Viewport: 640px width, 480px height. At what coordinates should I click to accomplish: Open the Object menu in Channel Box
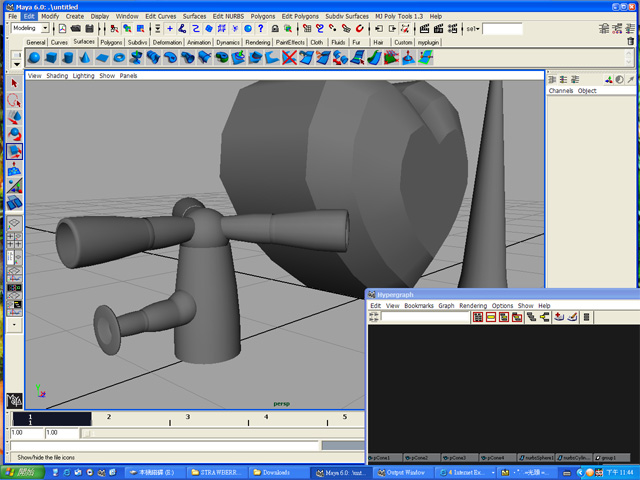point(587,91)
